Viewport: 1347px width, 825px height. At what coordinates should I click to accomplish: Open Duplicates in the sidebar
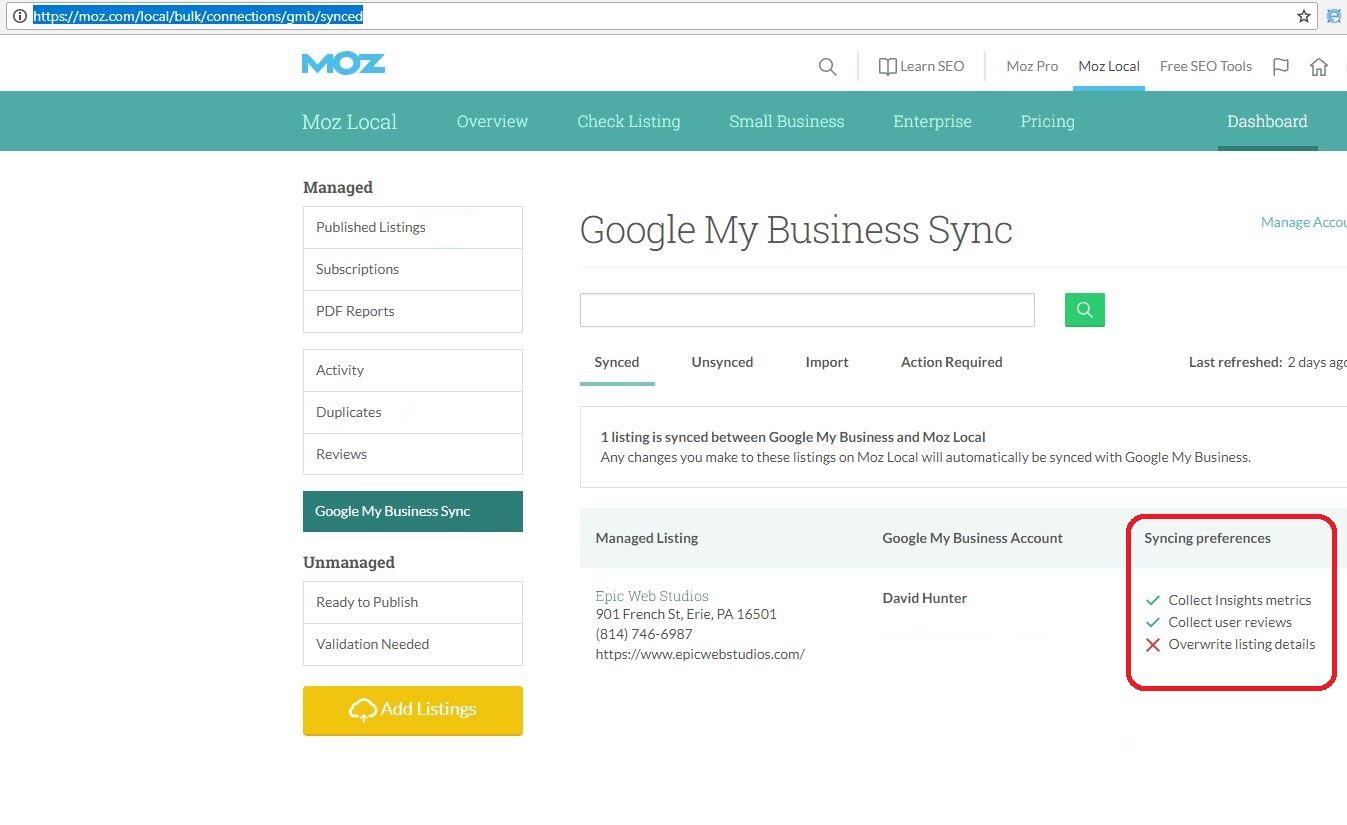(413, 412)
